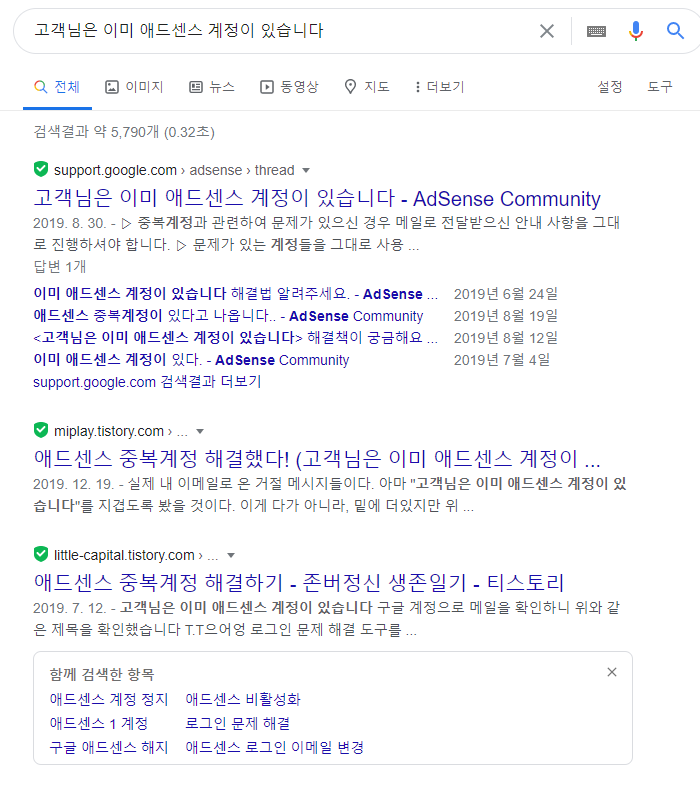Open dropdown arrow next to little-capital.tistory.com
This screenshot has height=785, width=700.
coord(231,556)
